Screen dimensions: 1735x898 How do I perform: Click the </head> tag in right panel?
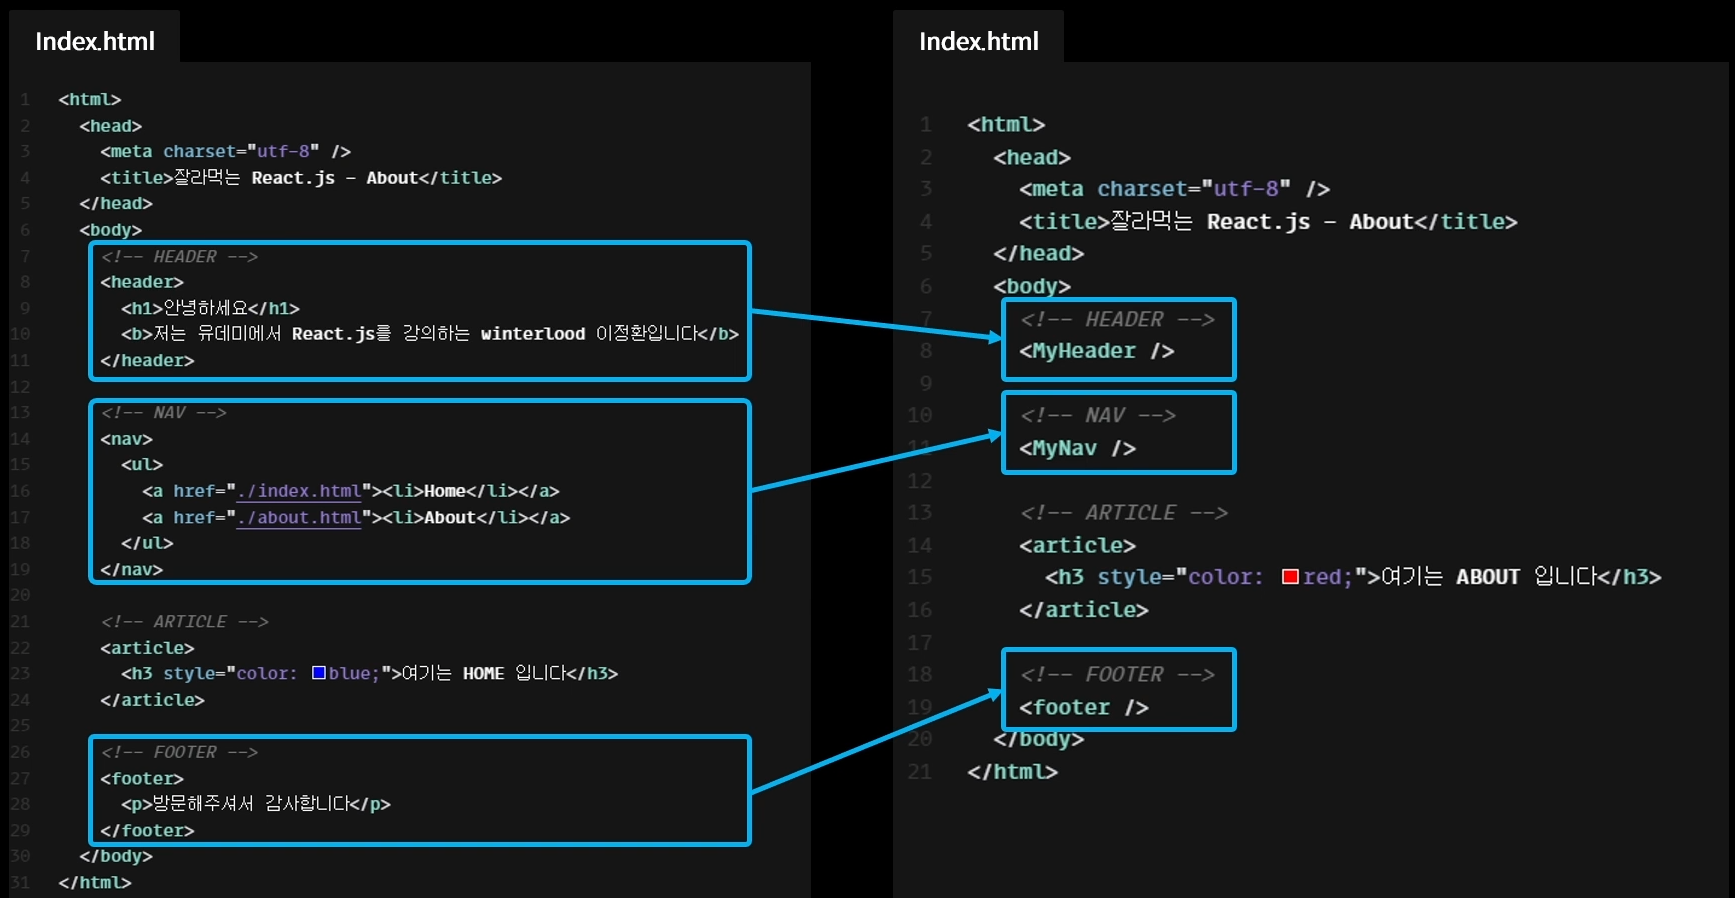(1039, 253)
